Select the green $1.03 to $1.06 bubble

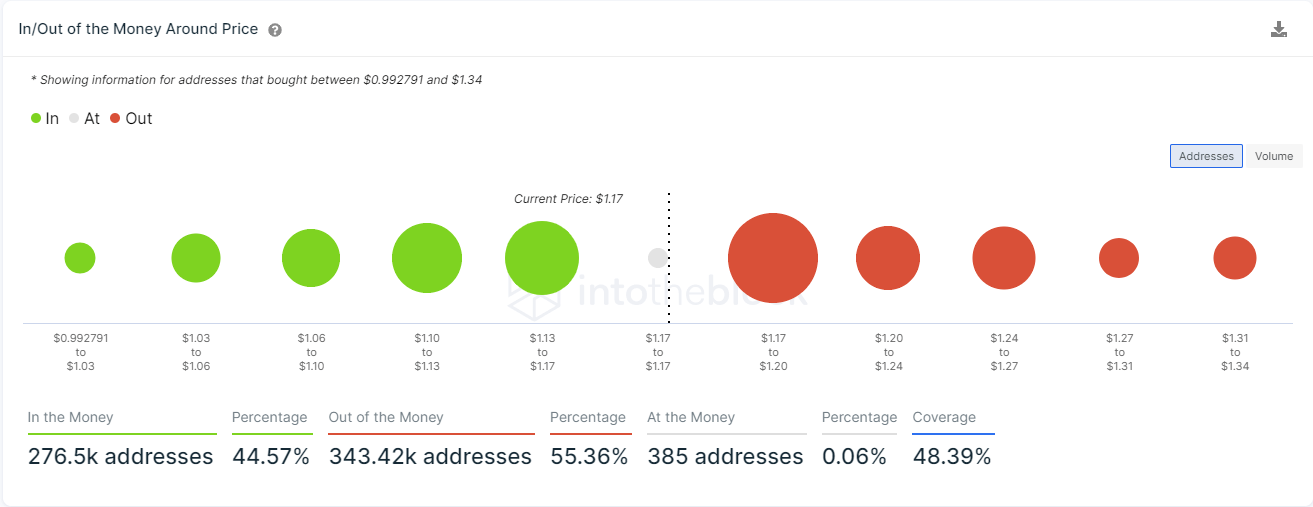pos(196,258)
